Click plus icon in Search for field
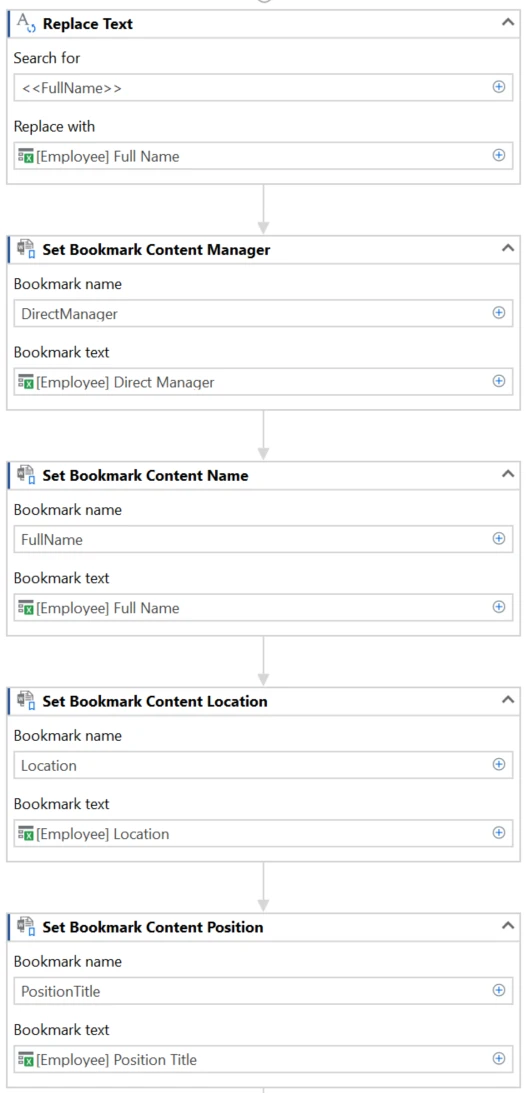Viewport: 526px width, 1093px height. [x=499, y=87]
